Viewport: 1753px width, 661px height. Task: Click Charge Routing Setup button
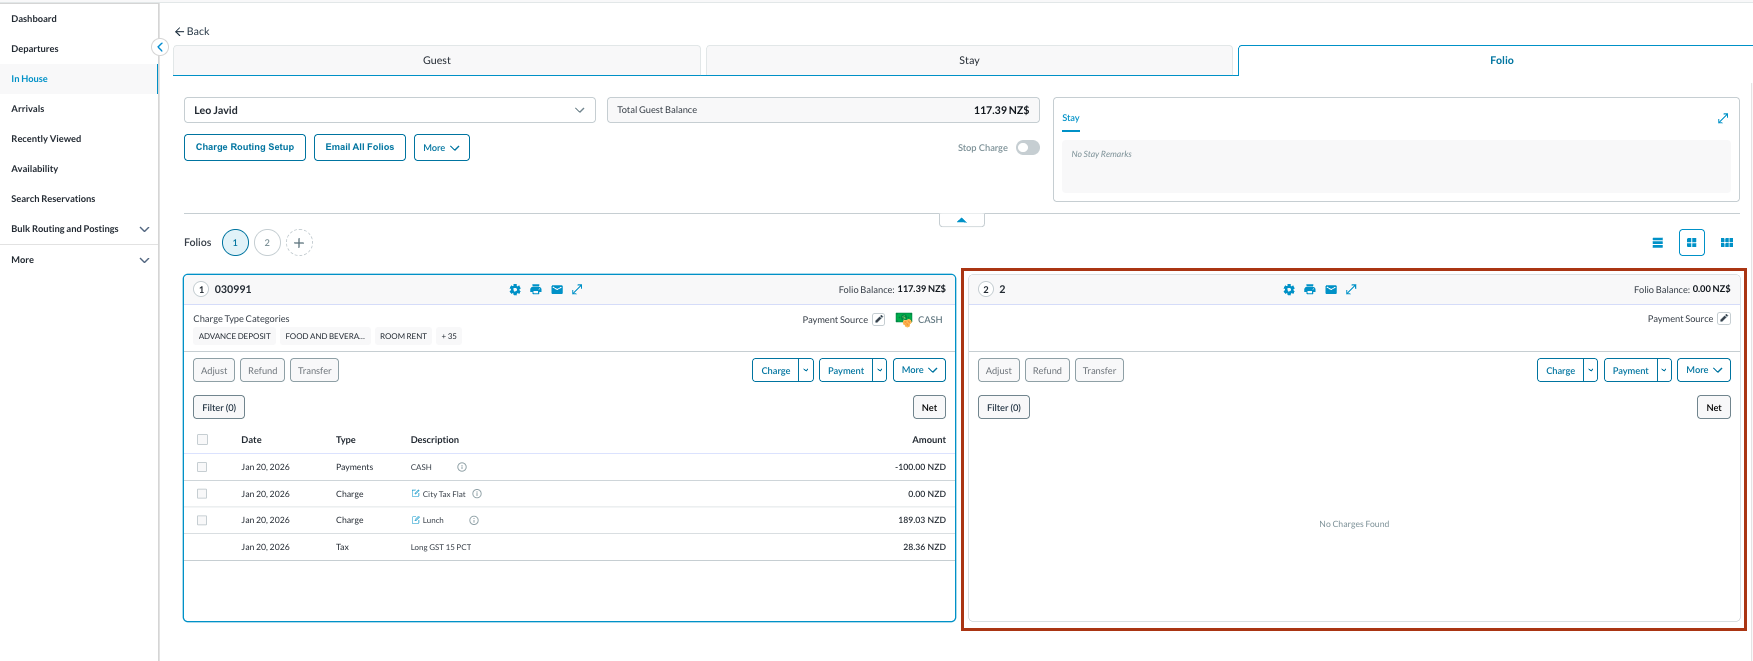245,148
